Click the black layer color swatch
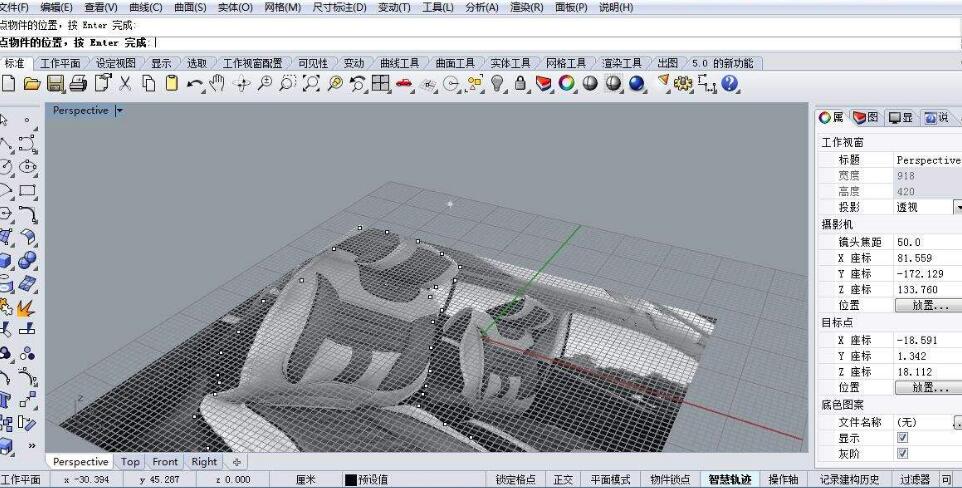This screenshot has width=962, height=488. 350,480
